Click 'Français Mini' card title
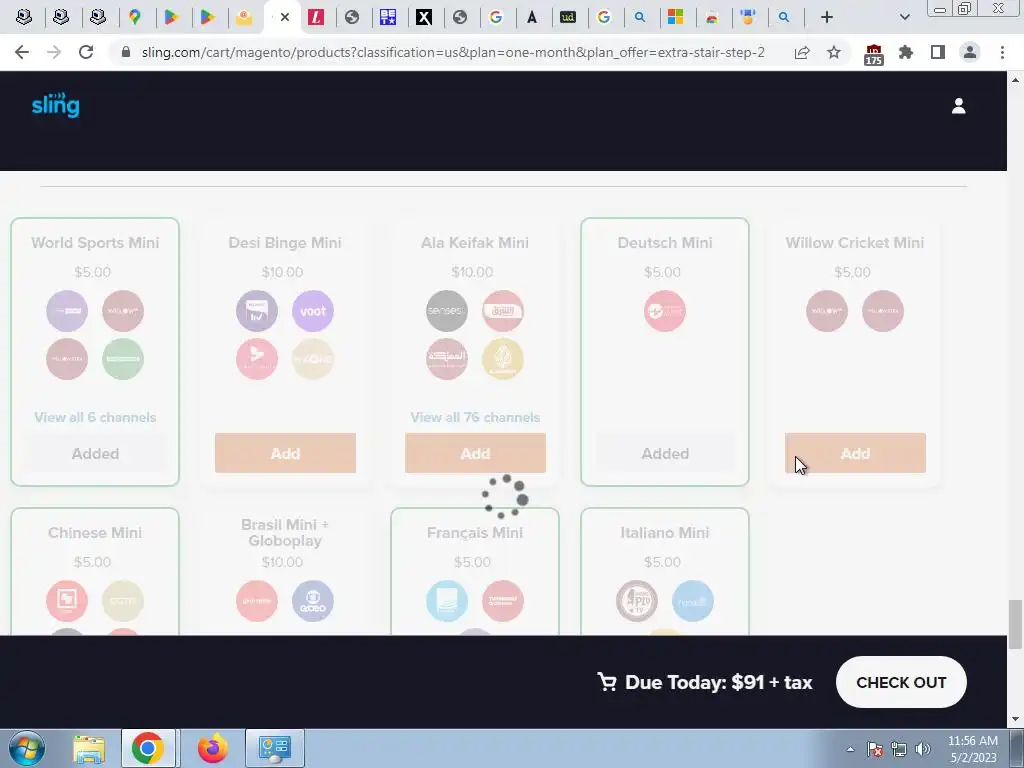1024x768 pixels. click(475, 533)
